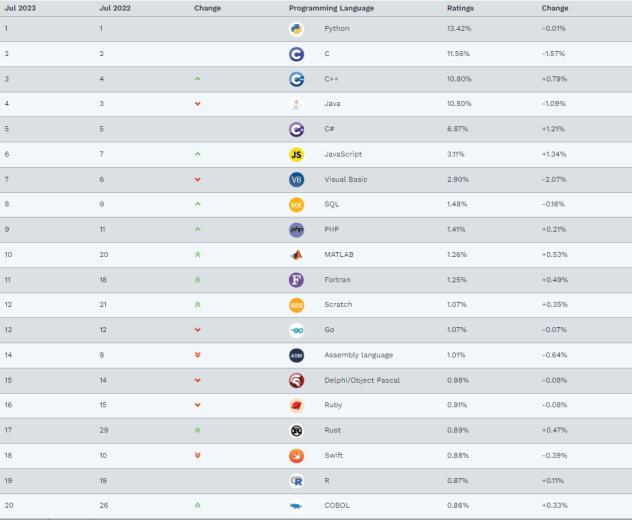This screenshot has height=520, width=632.
Task: Click the Java coffee cup icon
Action: pyautogui.click(x=296, y=104)
